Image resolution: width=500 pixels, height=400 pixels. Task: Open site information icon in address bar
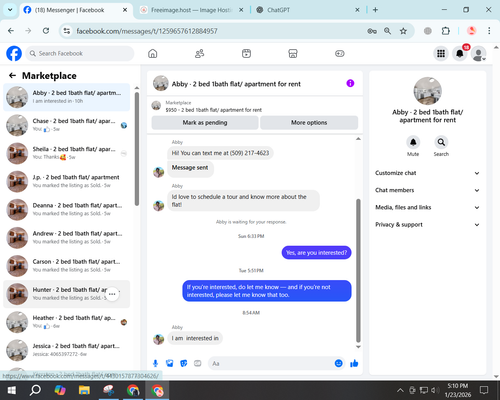click(67, 31)
